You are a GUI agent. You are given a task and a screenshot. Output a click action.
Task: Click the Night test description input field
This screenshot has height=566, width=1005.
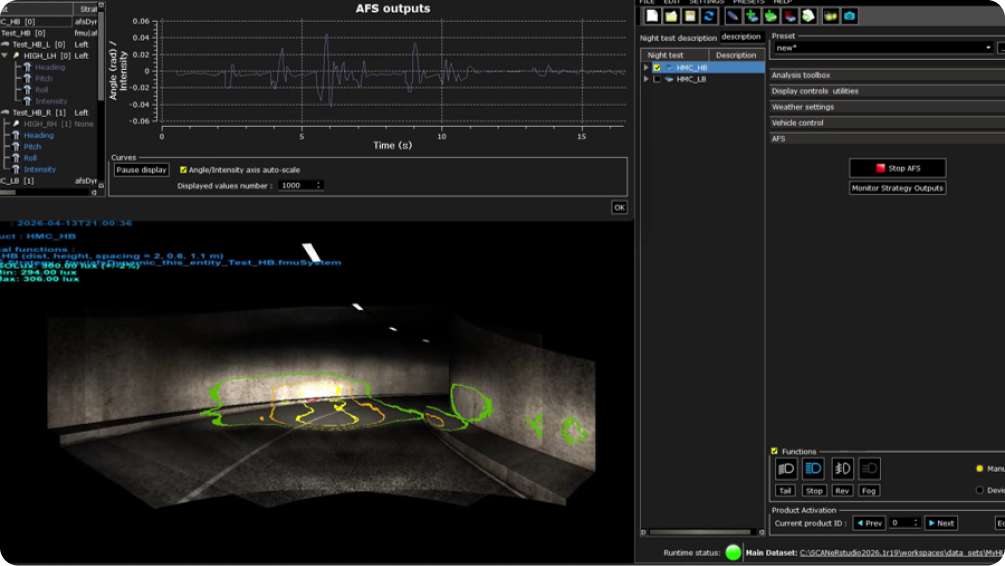click(x=742, y=37)
